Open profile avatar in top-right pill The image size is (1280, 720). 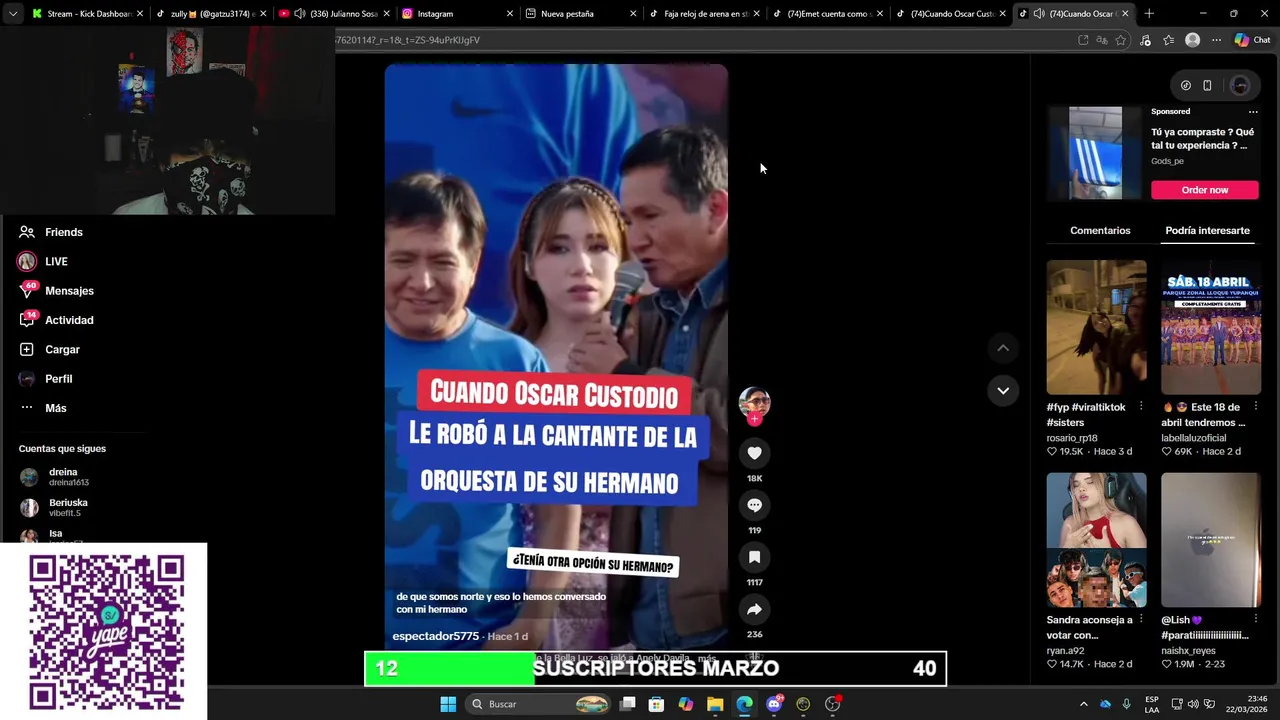coord(1240,85)
